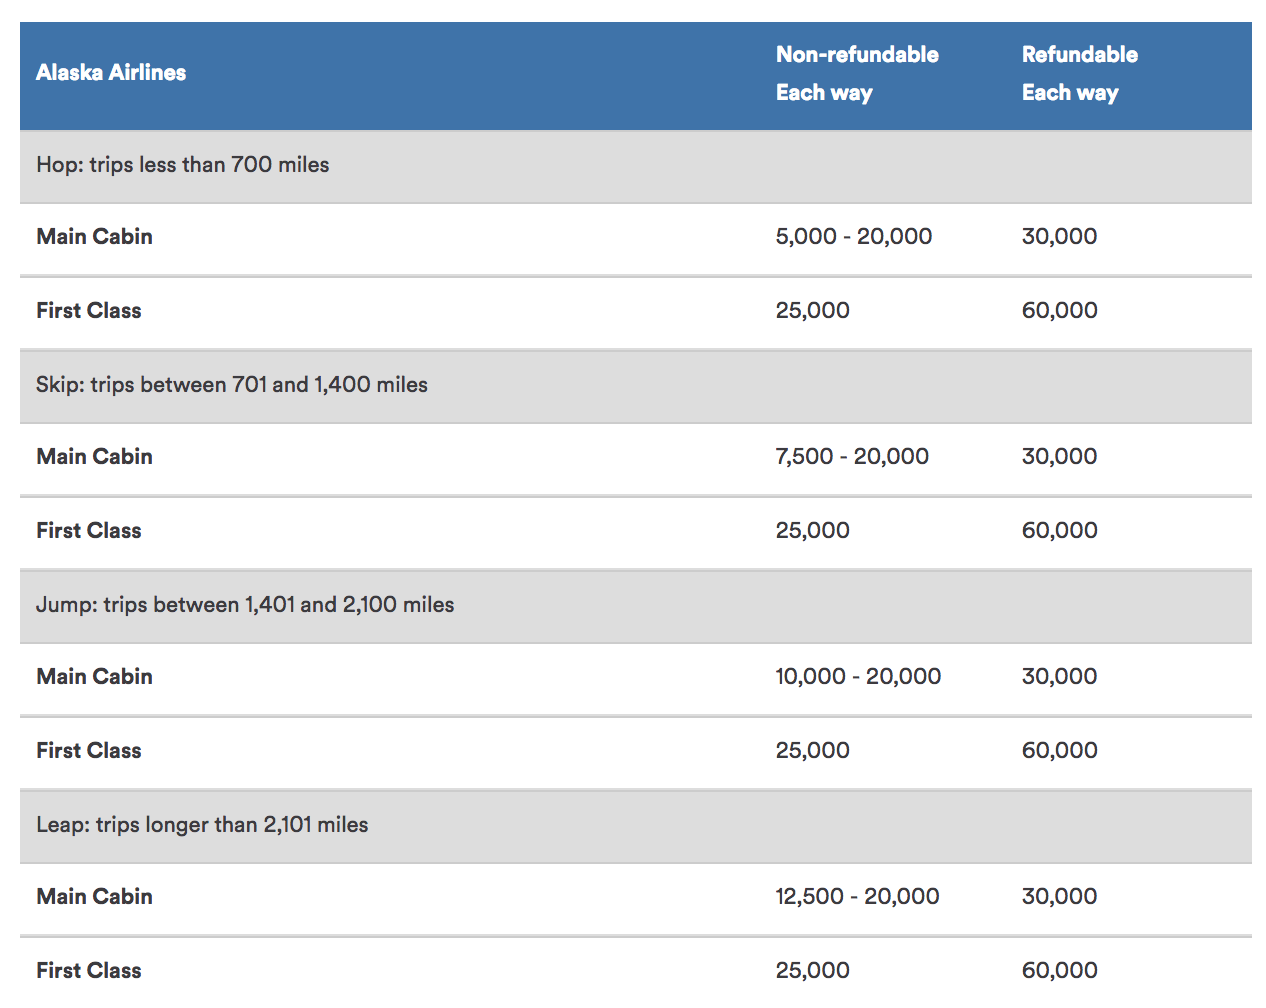
Task: Select the 5,000 - 20,000 value
Action: (x=854, y=237)
